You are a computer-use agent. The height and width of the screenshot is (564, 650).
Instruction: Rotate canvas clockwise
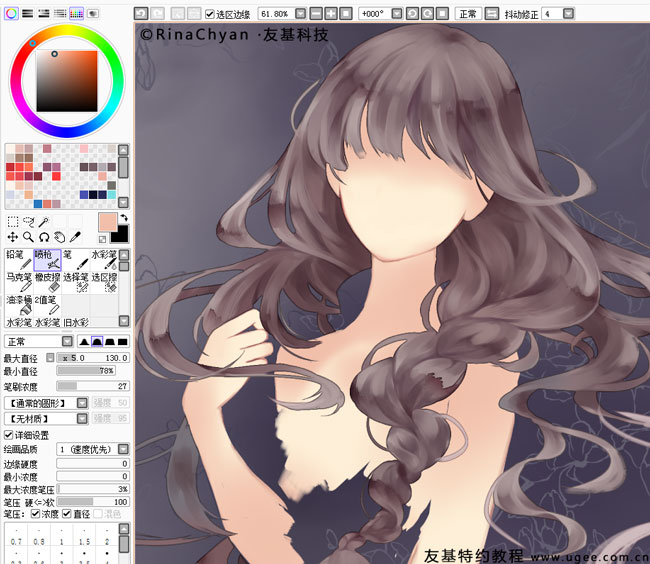pos(427,14)
